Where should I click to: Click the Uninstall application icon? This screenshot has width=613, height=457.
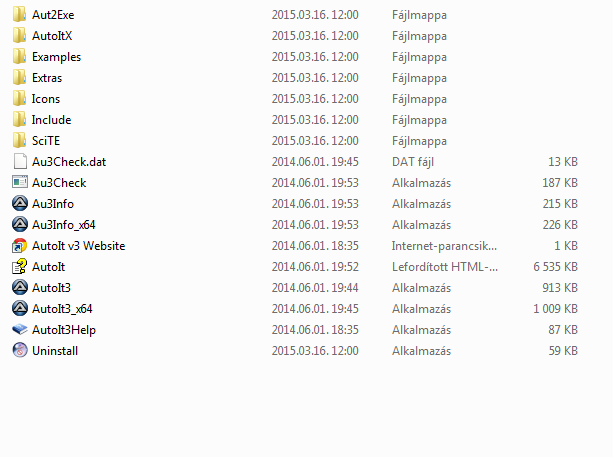point(20,351)
